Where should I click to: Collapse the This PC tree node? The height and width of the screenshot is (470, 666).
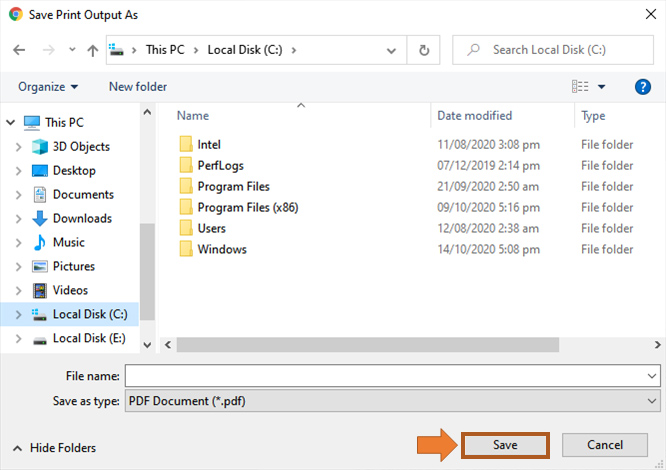coord(11,123)
